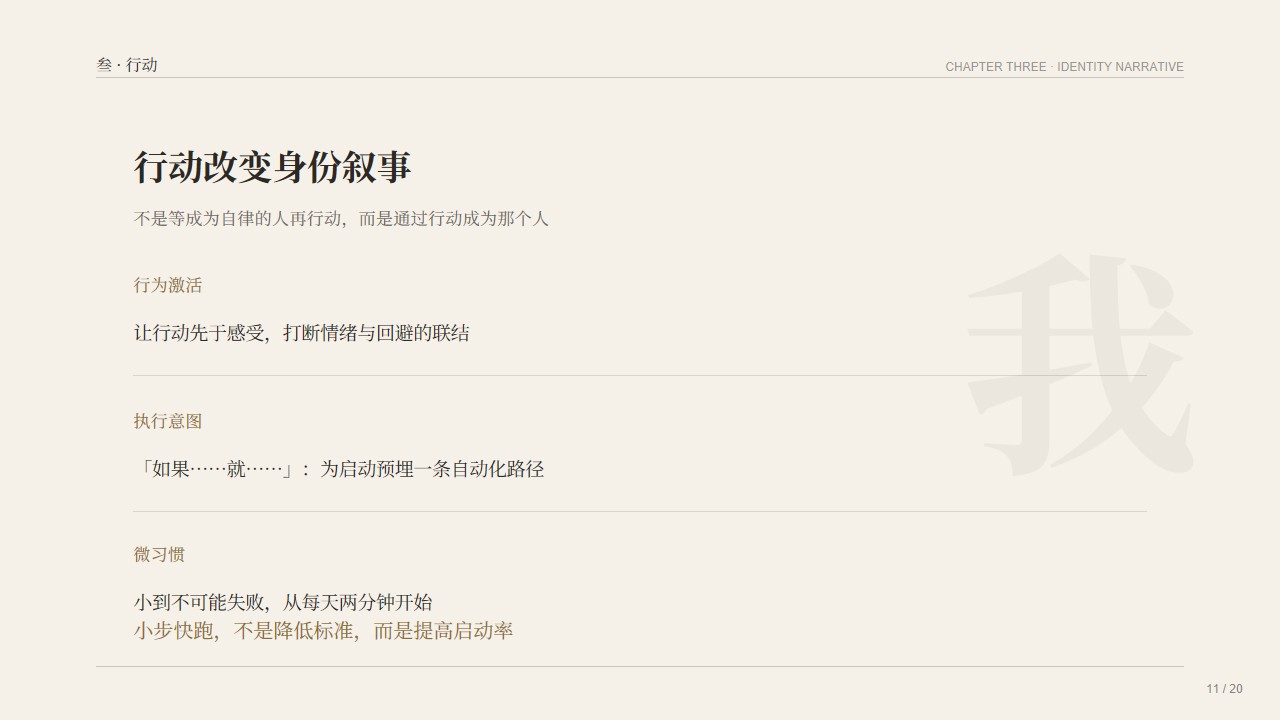Click the subtitle starting 不是等成为自律的人再行动
The height and width of the screenshot is (720, 1280).
coord(341,218)
